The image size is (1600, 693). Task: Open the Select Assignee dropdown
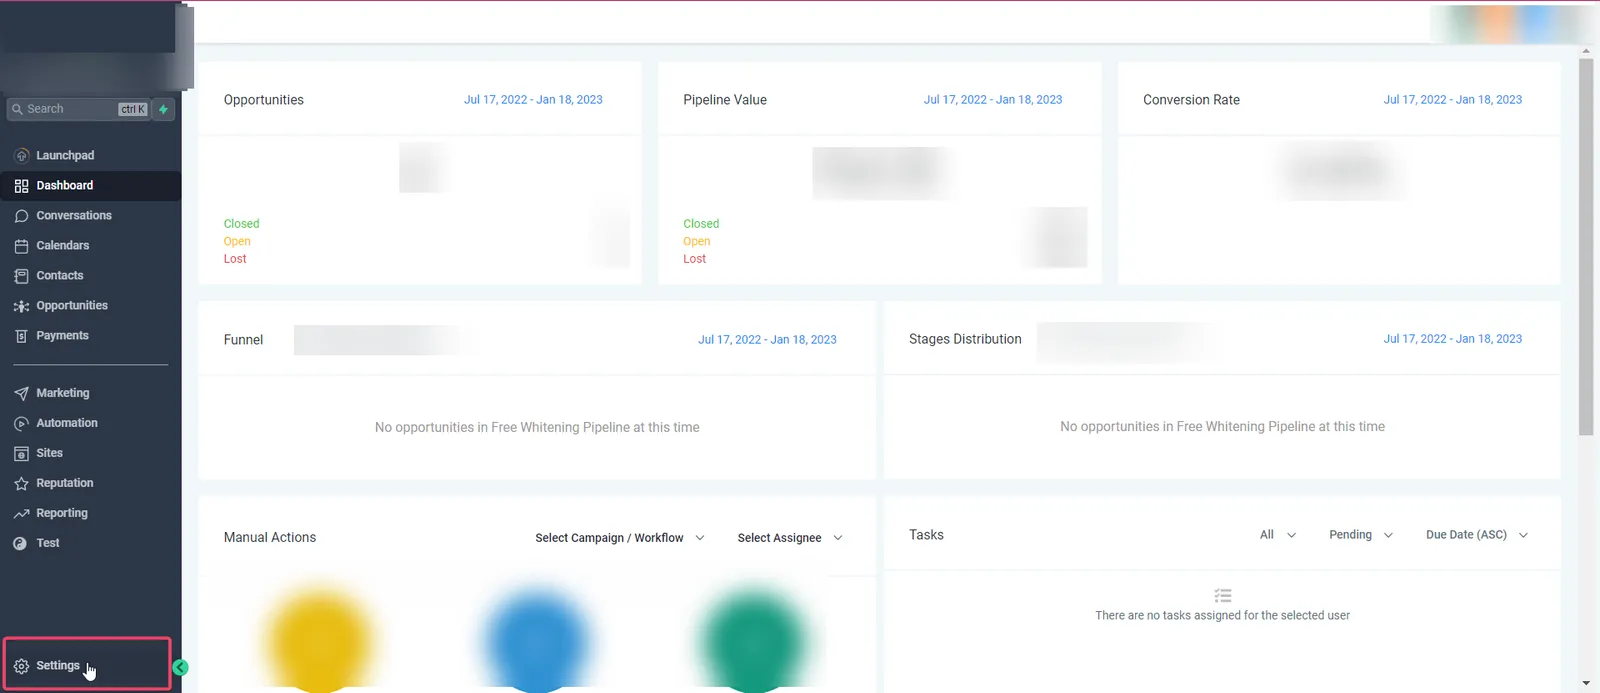click(790, 538)
